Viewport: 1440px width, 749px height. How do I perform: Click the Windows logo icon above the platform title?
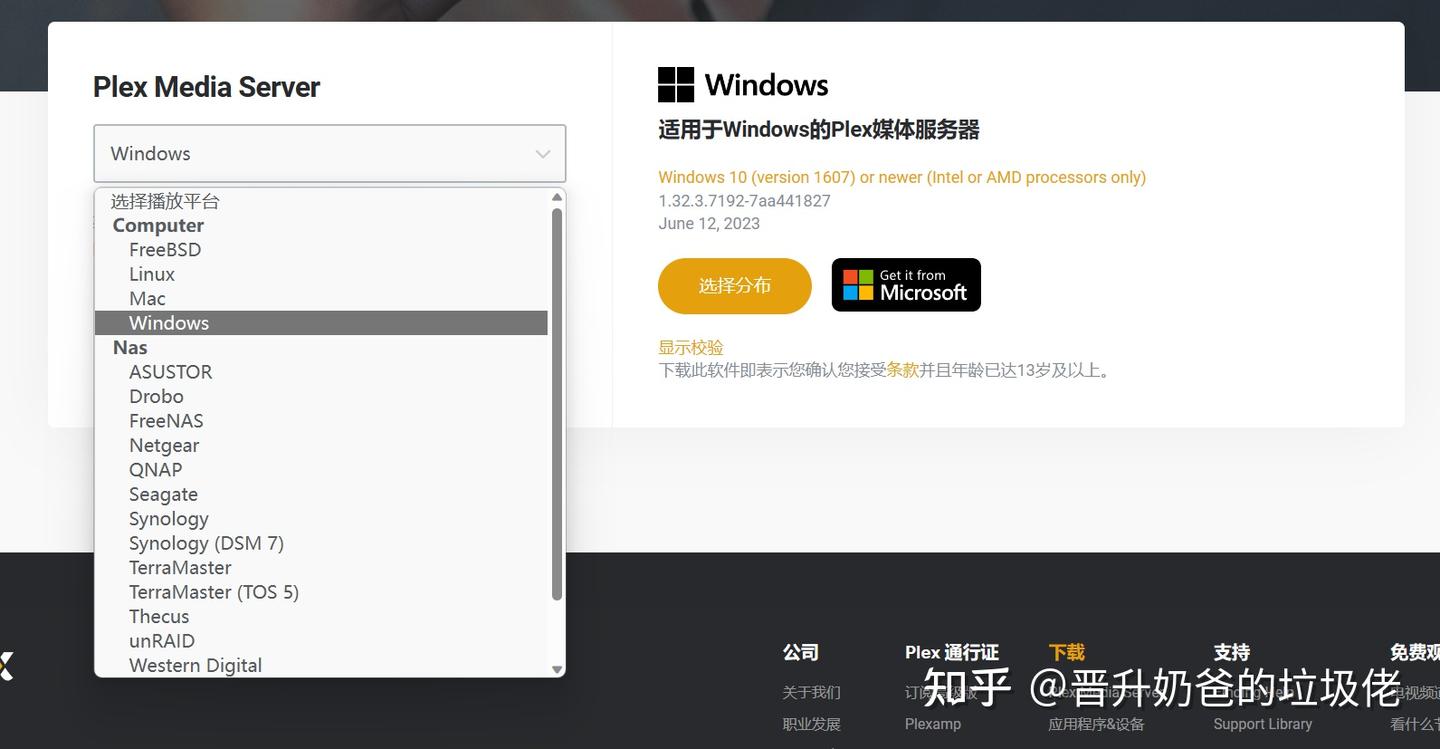(675, 84)
